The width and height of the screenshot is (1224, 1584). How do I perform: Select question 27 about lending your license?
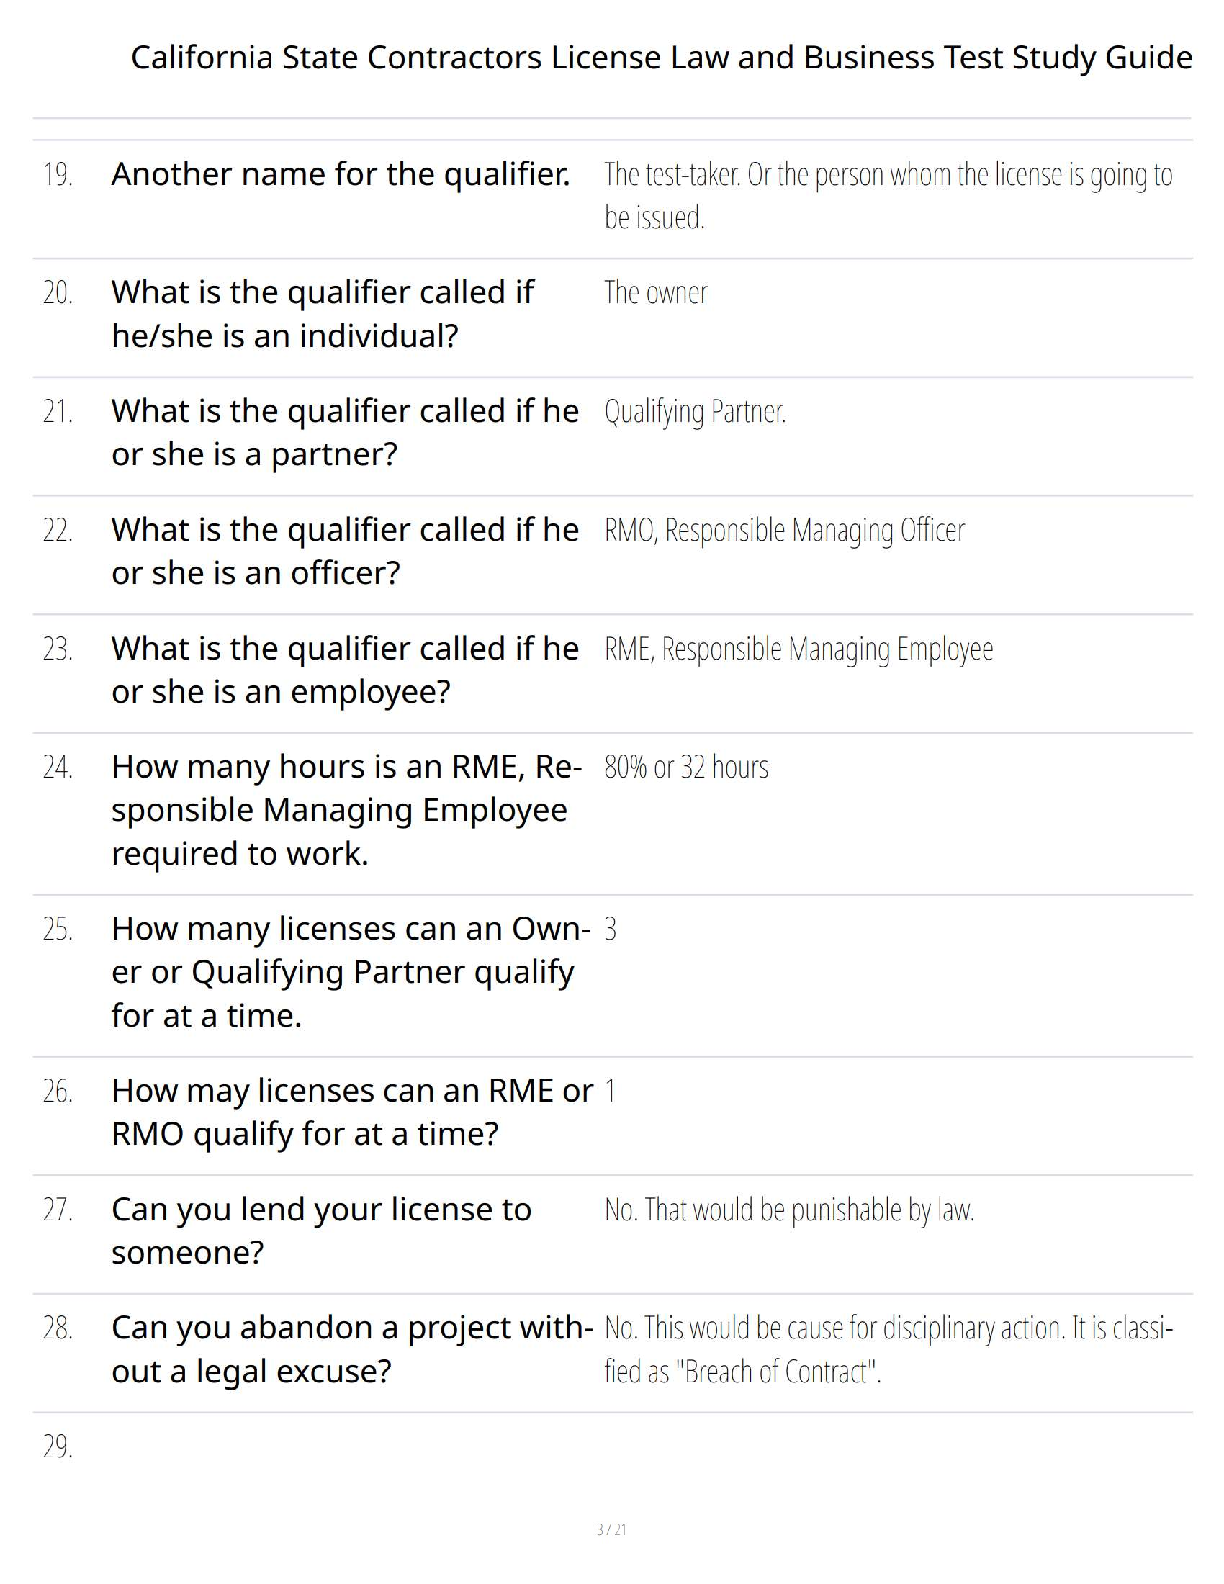click(x=321, y=1230)
